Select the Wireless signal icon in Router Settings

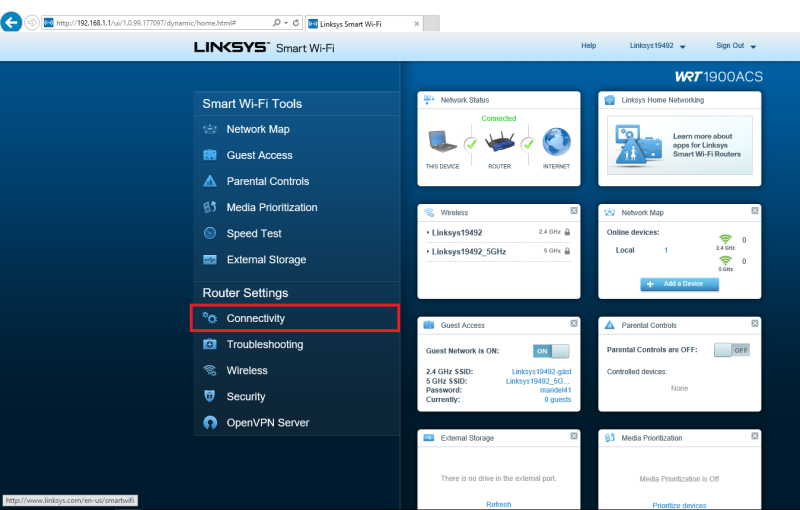pos(210,370)
